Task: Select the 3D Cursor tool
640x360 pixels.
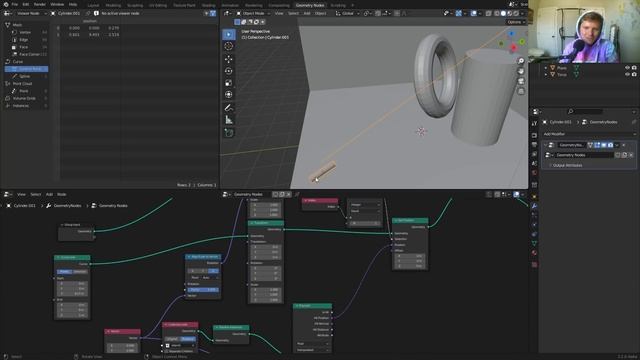Action: click(229, 46)
